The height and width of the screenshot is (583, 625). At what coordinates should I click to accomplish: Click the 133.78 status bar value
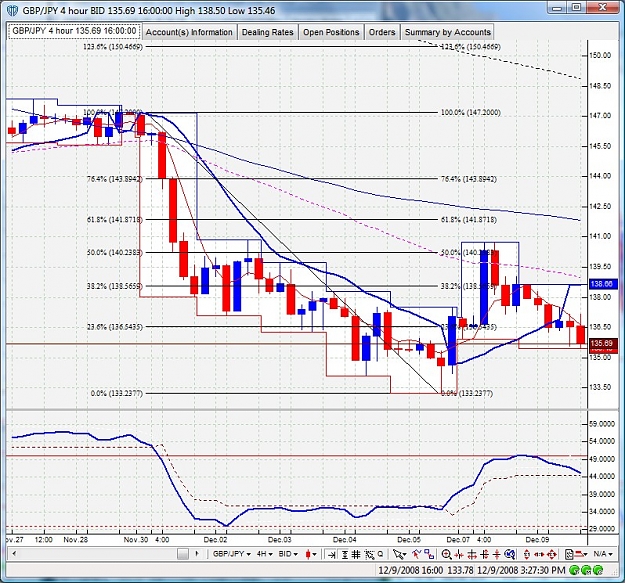(460, 571)
